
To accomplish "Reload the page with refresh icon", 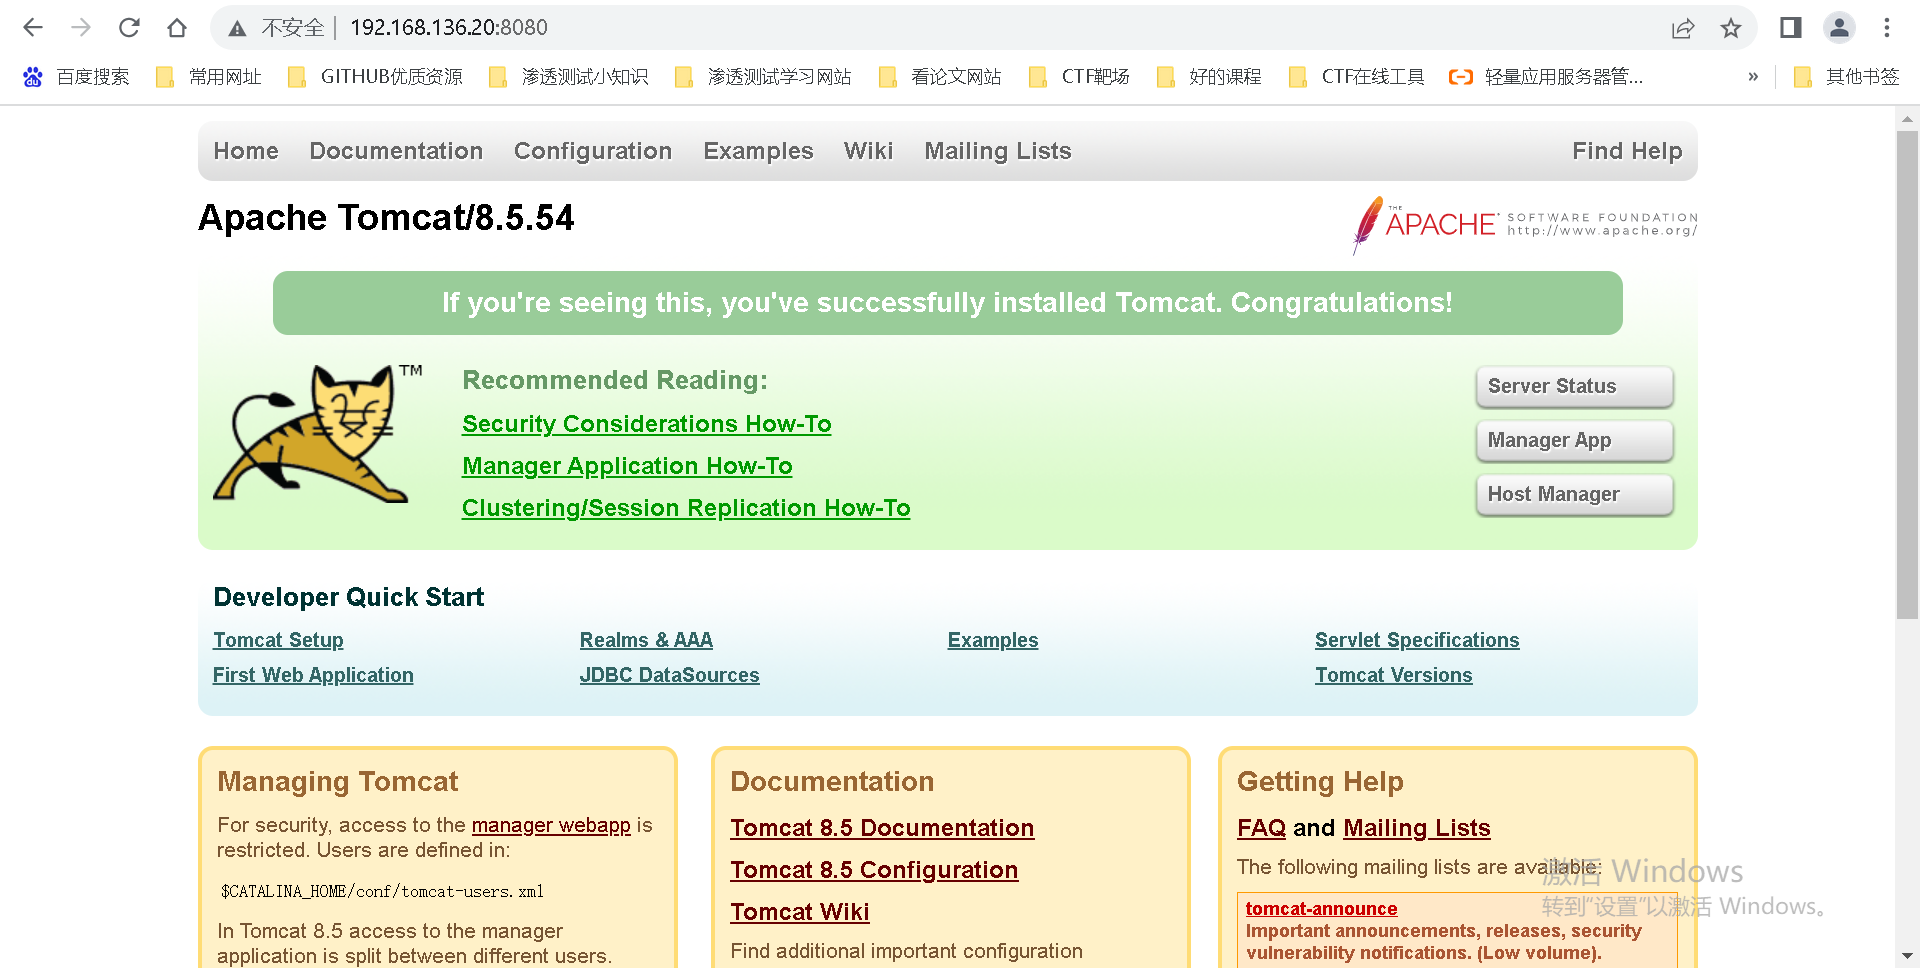I will 129,28.
